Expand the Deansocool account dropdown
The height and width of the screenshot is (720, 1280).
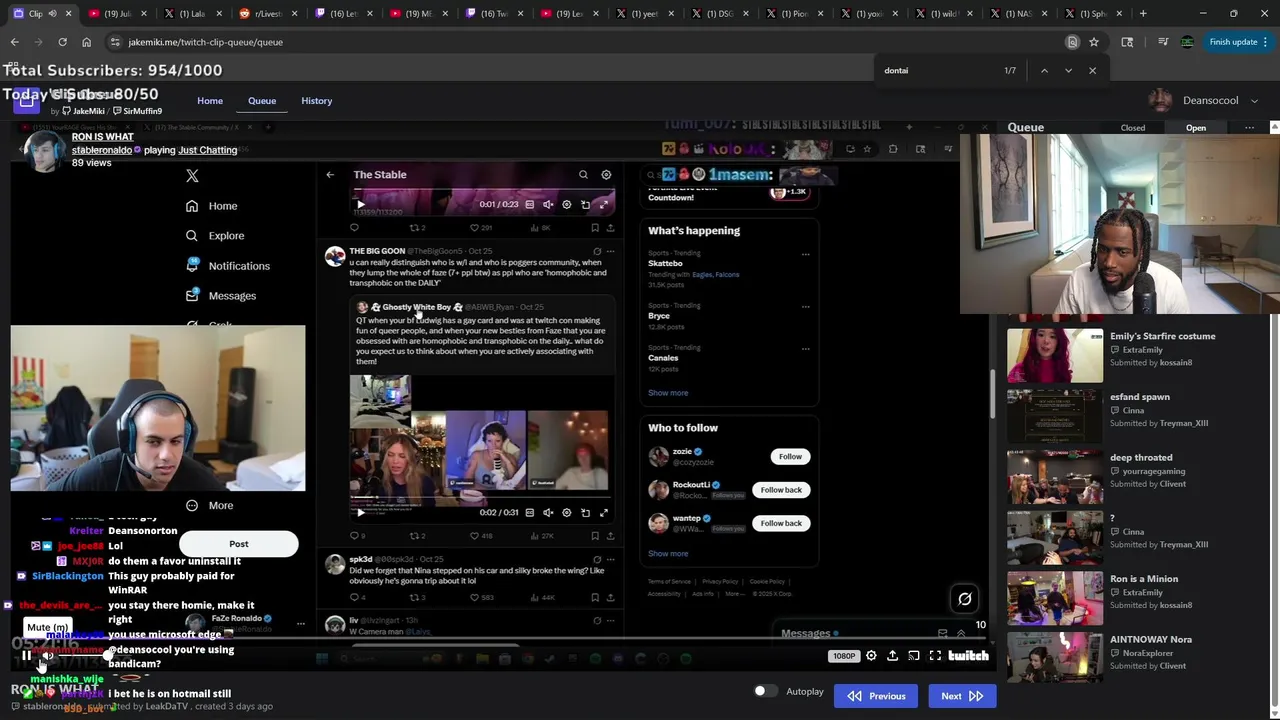1254,100
